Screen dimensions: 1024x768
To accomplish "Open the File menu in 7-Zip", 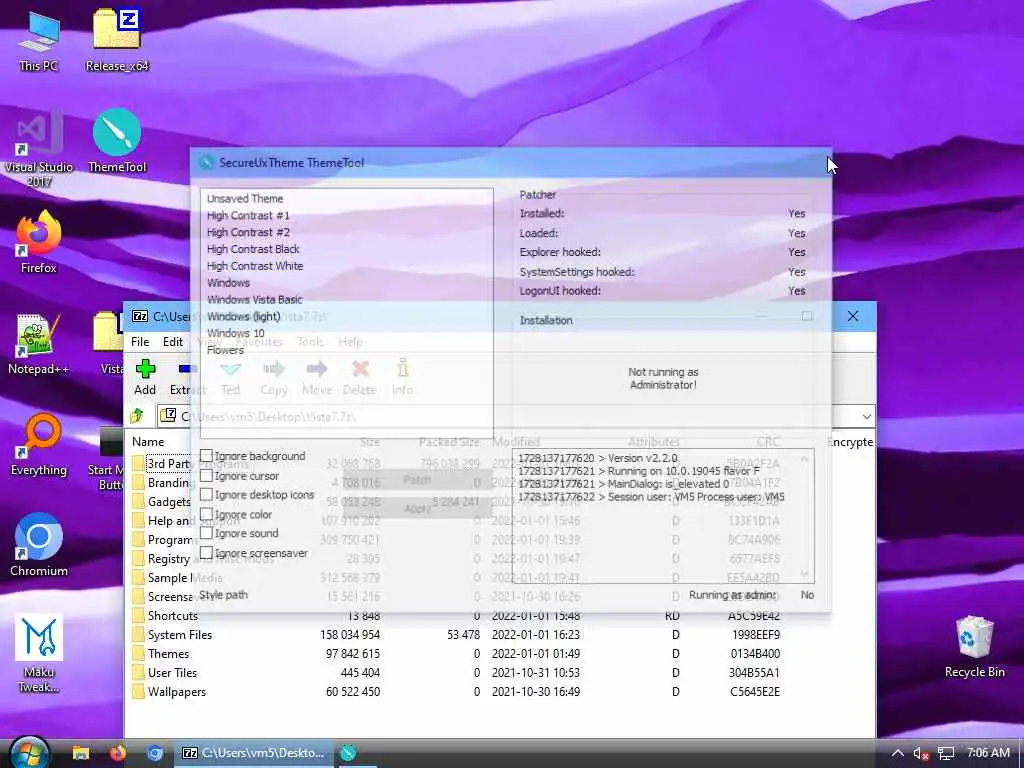I will [x=140, y=342].
